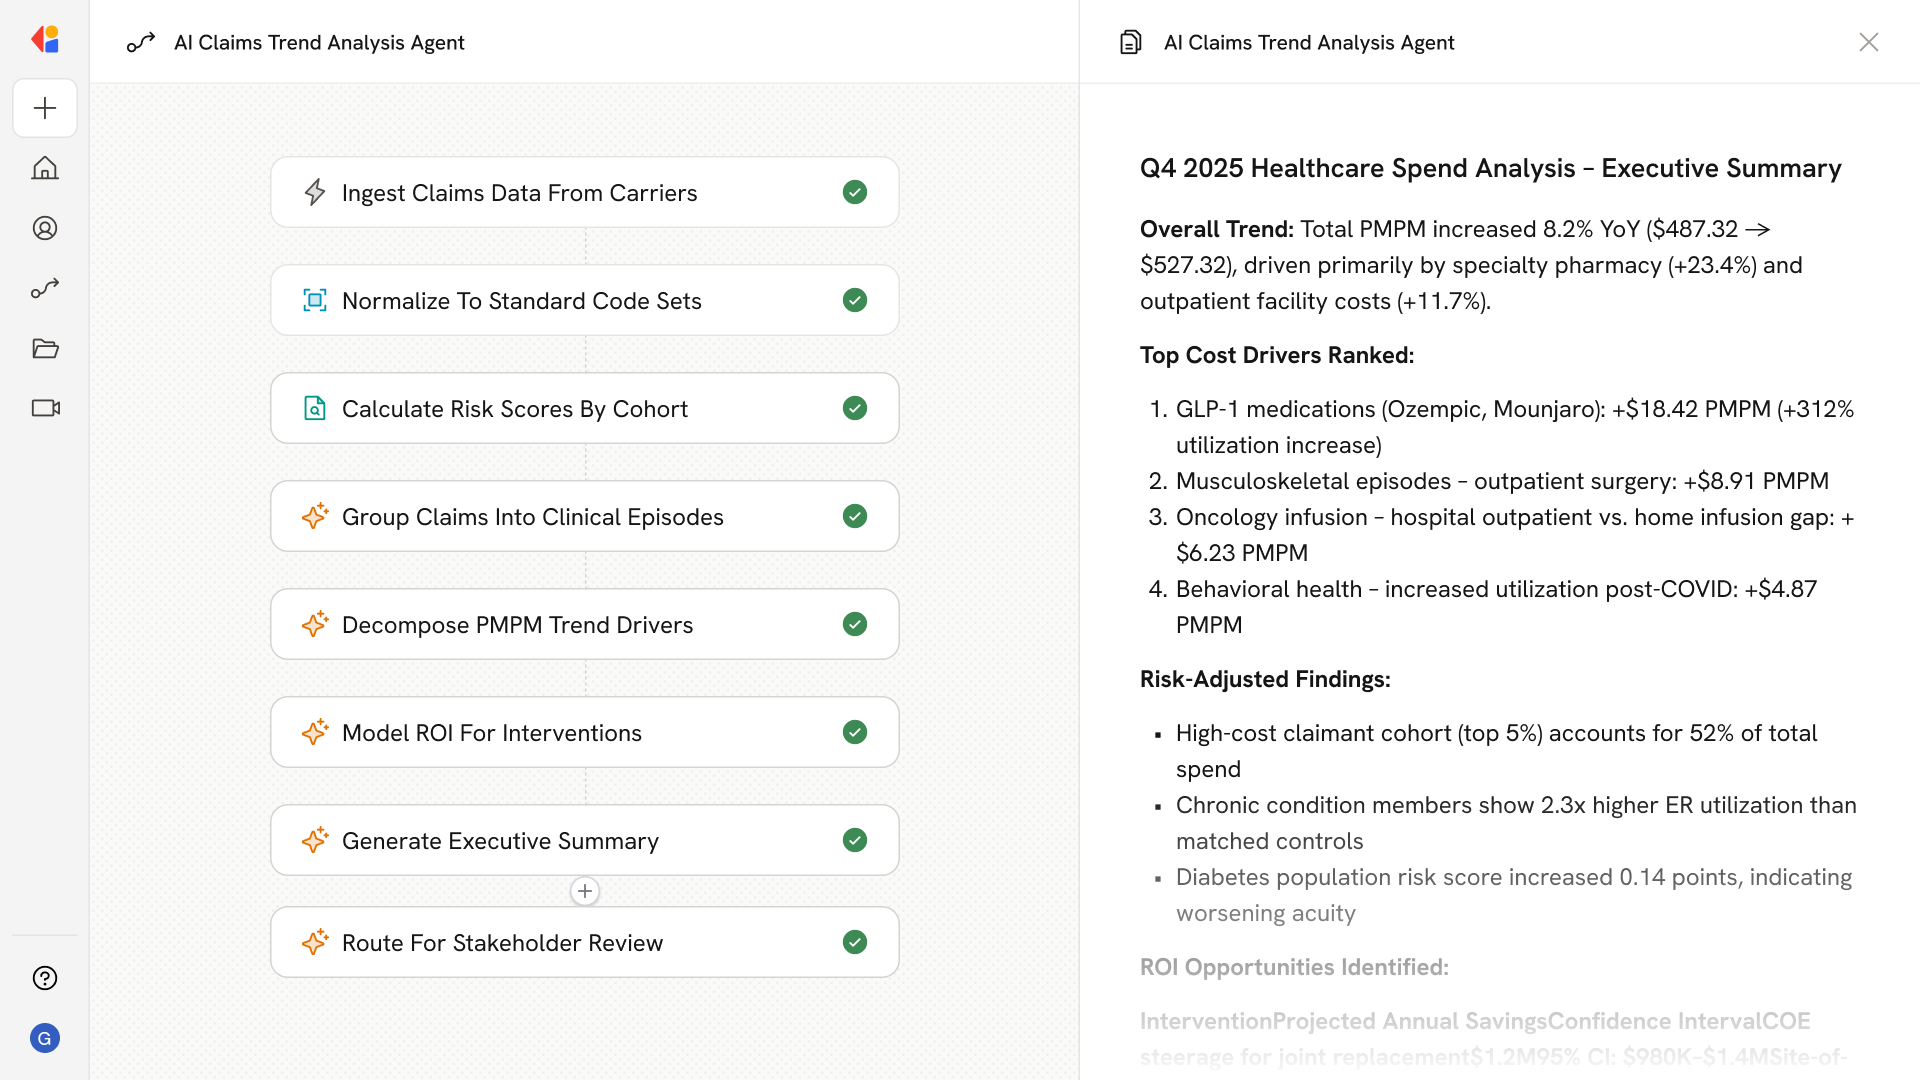
Task: Open the user profile icon in sidebar
Action: click(45, 228)
